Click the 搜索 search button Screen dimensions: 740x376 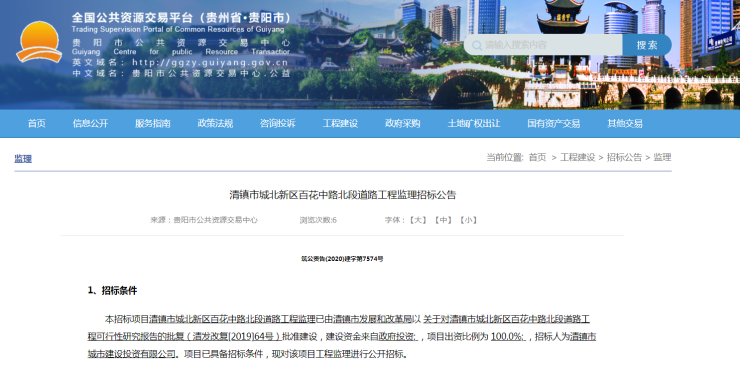click(x=647, y=45)
